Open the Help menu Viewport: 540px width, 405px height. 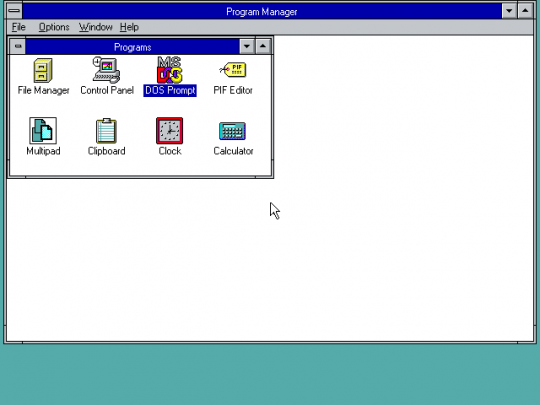[x=129, y=27]
